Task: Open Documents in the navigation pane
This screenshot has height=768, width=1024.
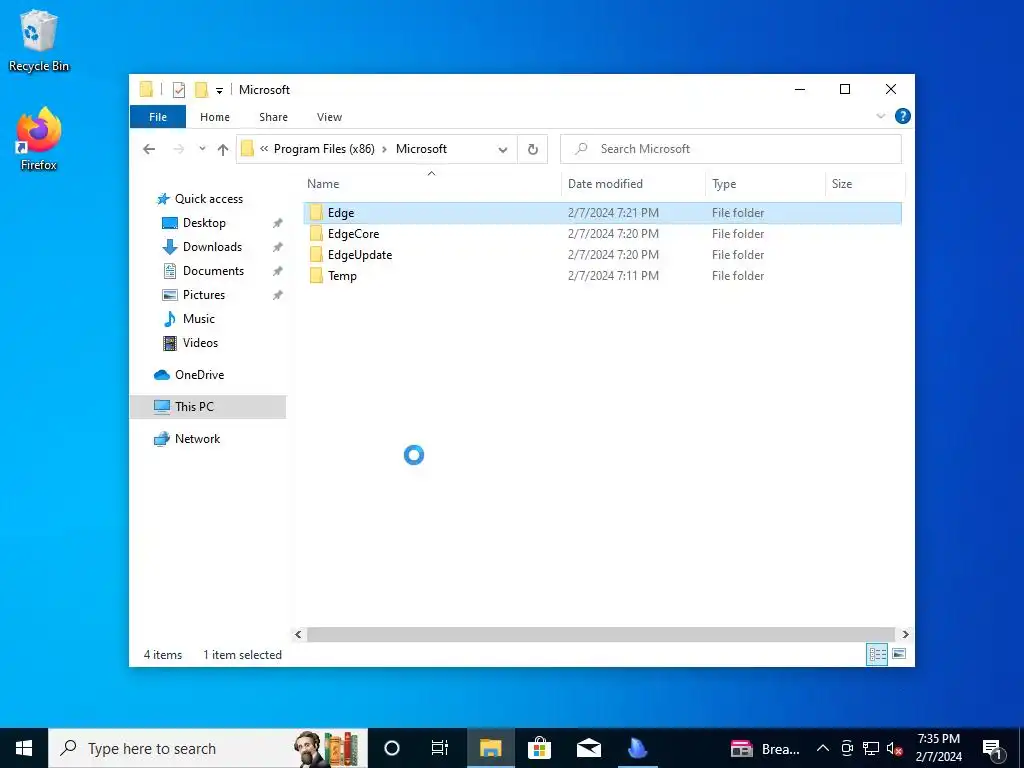Action: tap(213, 271)
